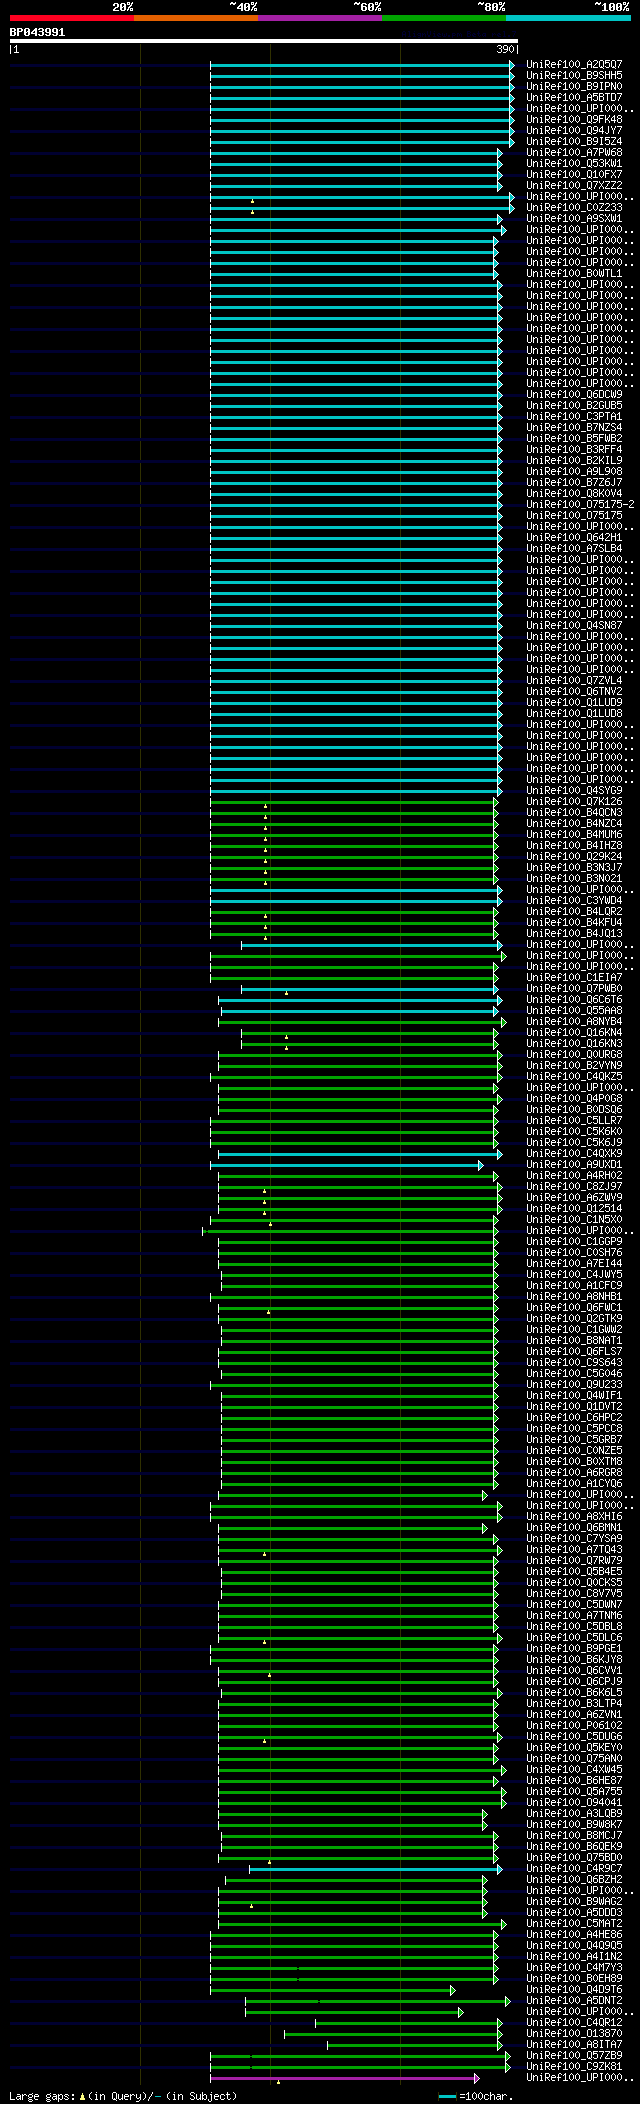Select the UniRef100_A9UXD1 label
The width and height of the screenshot is (640, 2104).
click(574, 1164)
